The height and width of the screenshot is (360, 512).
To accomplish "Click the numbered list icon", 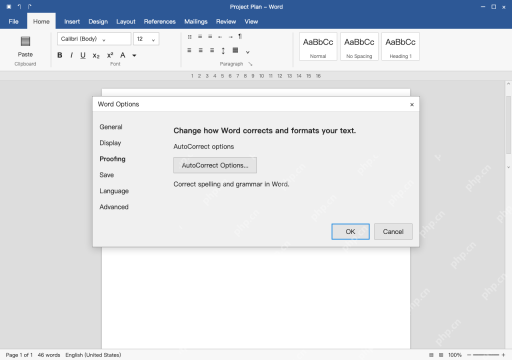I will coord(200,37).
